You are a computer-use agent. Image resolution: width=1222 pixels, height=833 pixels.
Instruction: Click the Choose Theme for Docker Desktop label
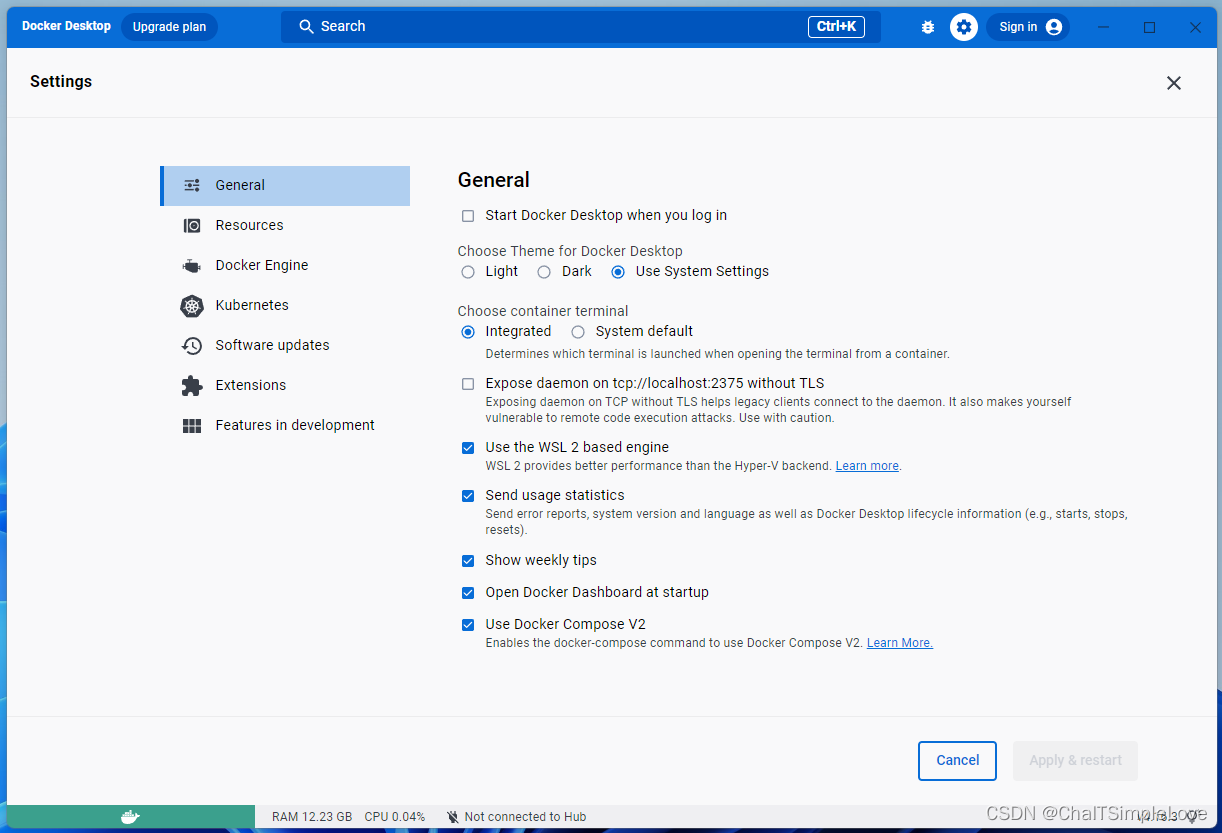pos(570,251)
